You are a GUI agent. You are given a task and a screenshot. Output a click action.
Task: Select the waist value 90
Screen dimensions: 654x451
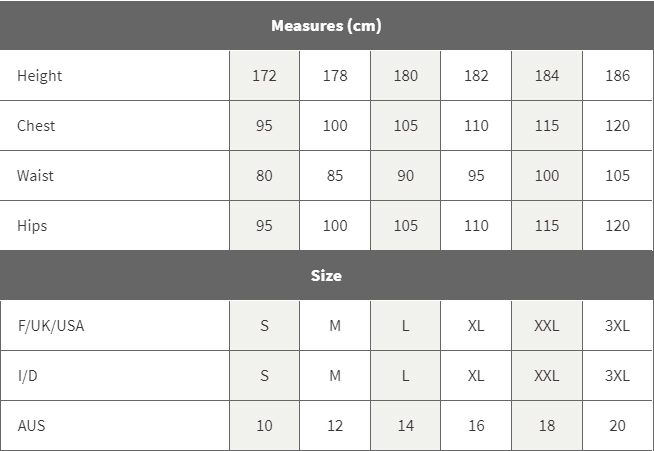coord(405,176)
